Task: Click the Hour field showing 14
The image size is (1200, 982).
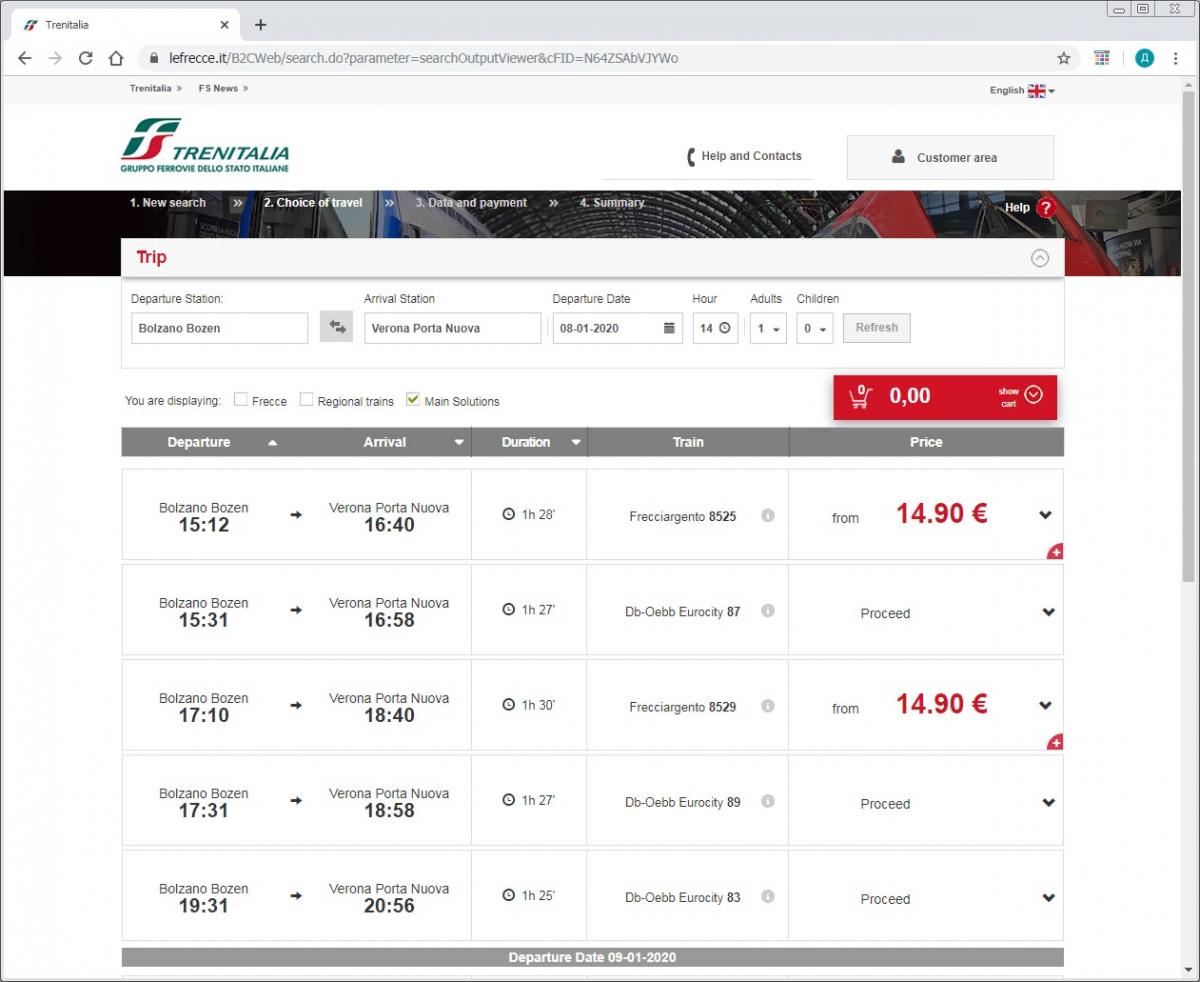Action: tap(715, 328)
